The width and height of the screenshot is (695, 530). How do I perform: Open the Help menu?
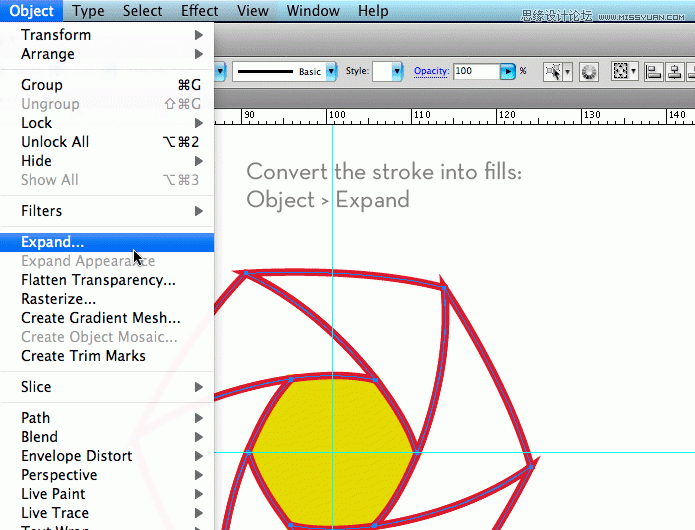point(373,11)
